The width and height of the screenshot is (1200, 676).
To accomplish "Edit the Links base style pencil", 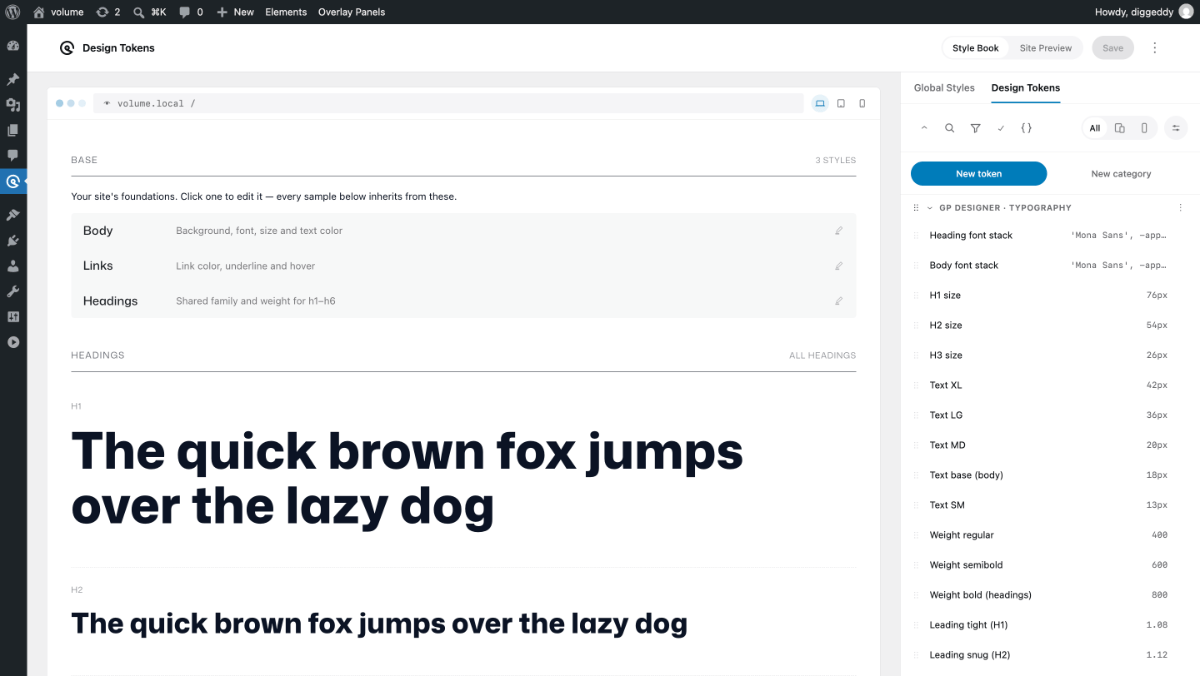I will pyautogui.click(x=839, y=266).
